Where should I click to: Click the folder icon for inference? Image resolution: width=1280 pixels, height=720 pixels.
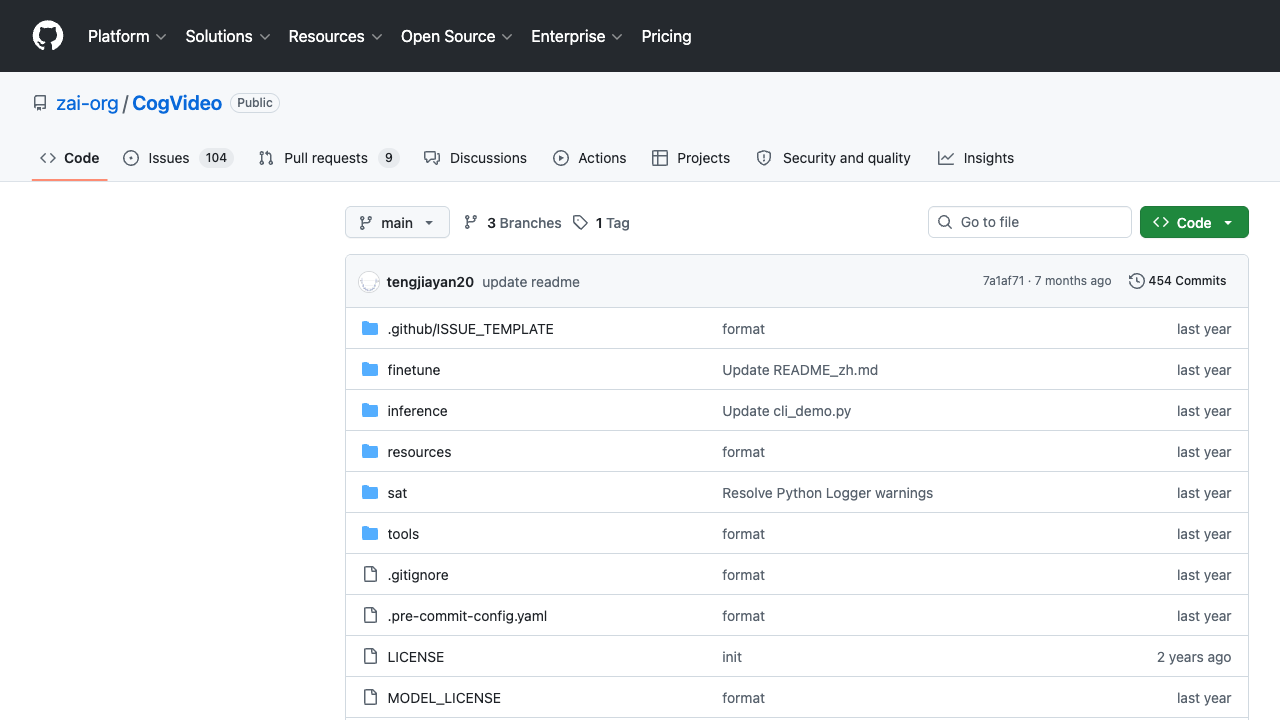(x=370, y=411)
